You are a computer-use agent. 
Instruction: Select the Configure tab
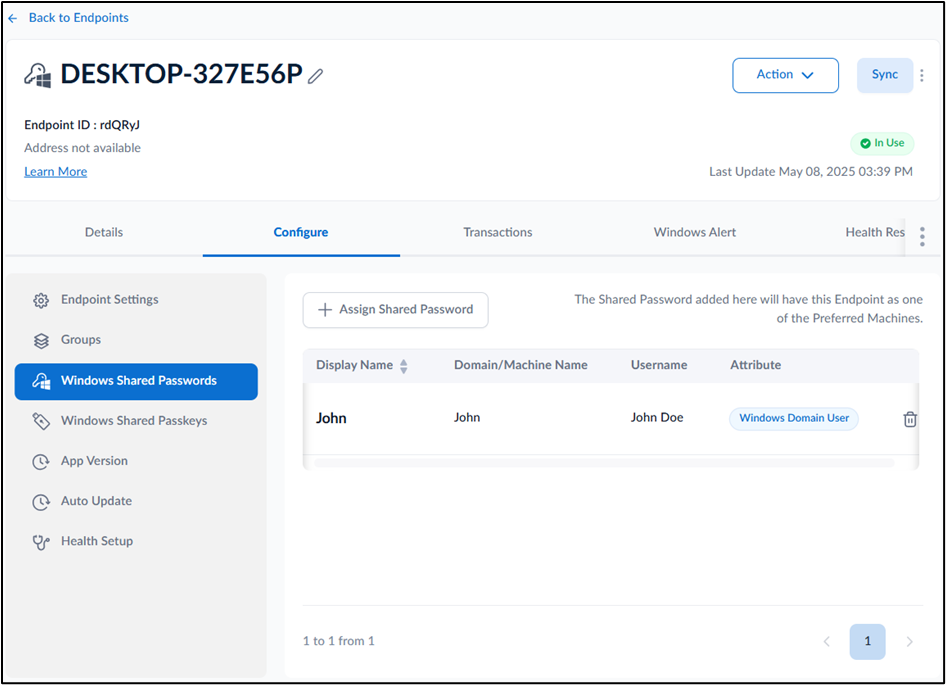pyautogui.click(x=301, y=232)
